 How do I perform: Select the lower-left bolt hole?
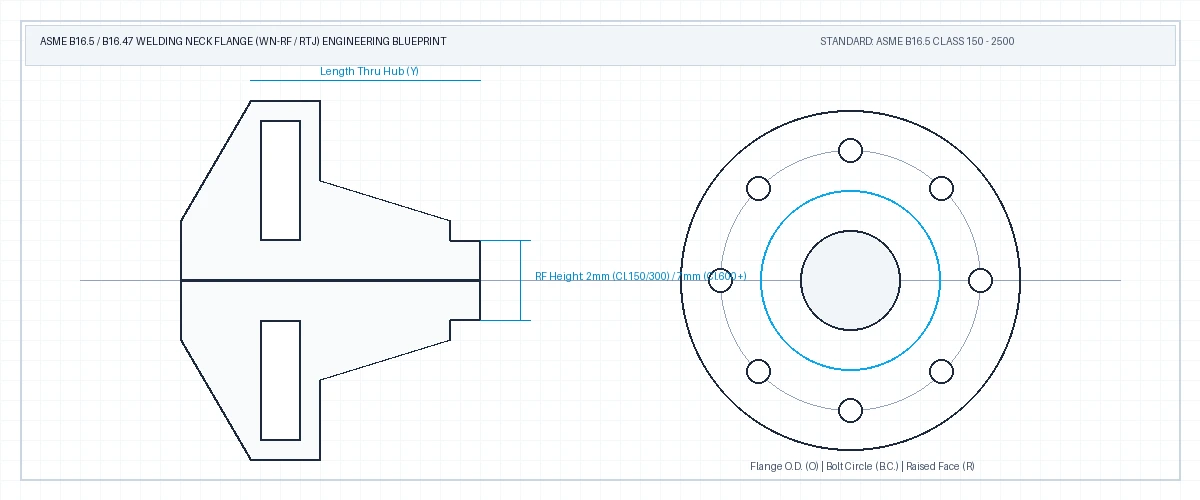tap(758, 372)
